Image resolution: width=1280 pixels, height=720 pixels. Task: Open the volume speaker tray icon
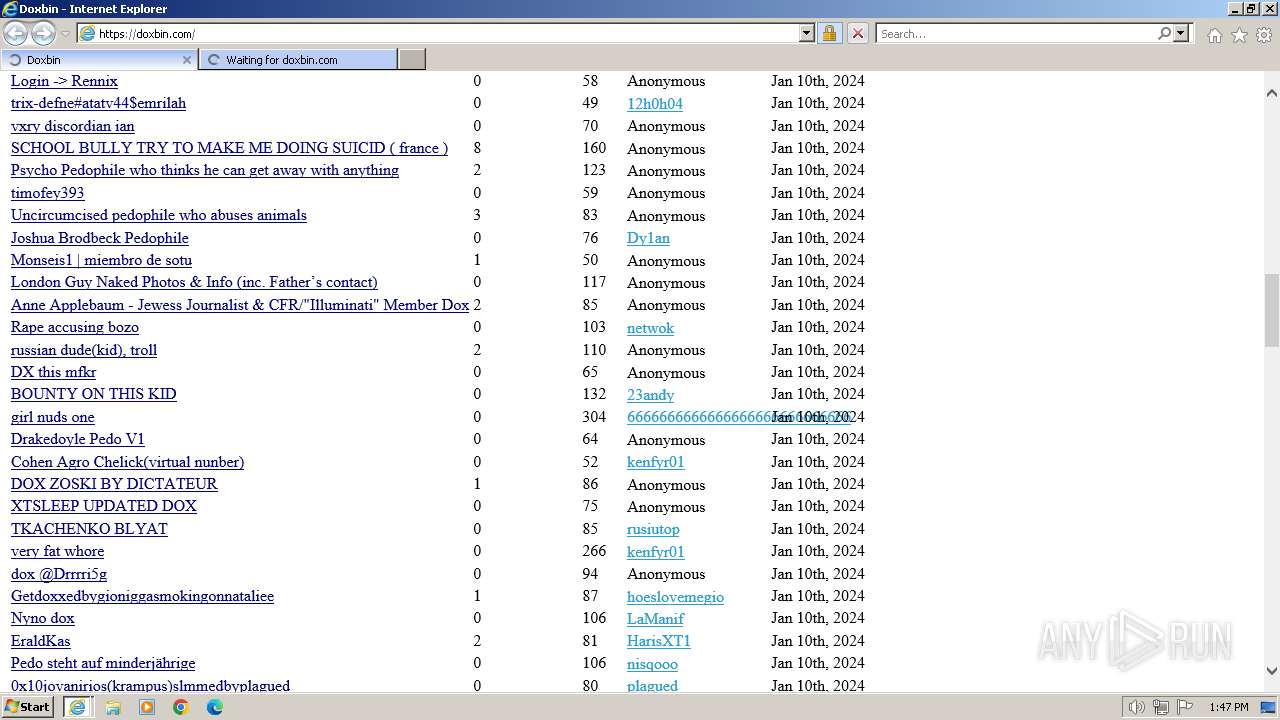click(1137, 707)
